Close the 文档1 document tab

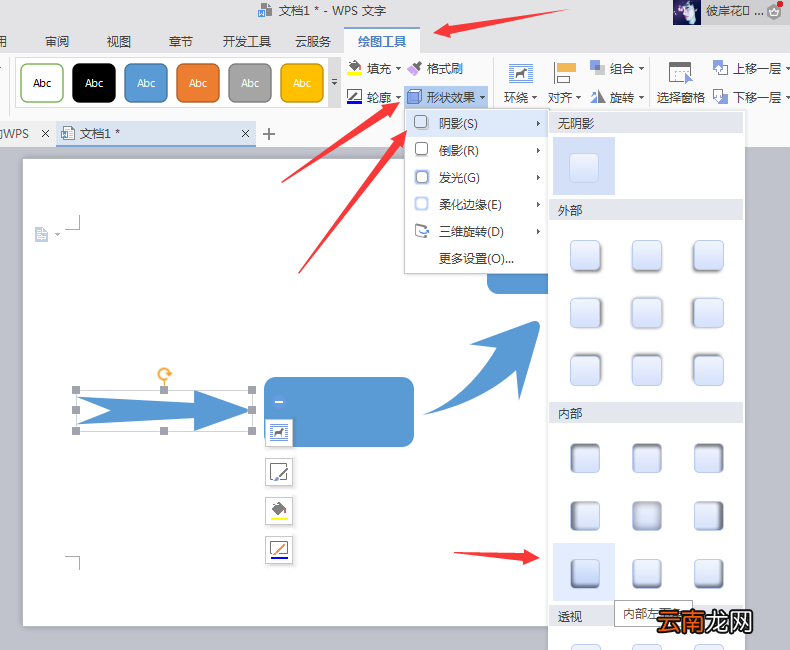pos(245,134)
